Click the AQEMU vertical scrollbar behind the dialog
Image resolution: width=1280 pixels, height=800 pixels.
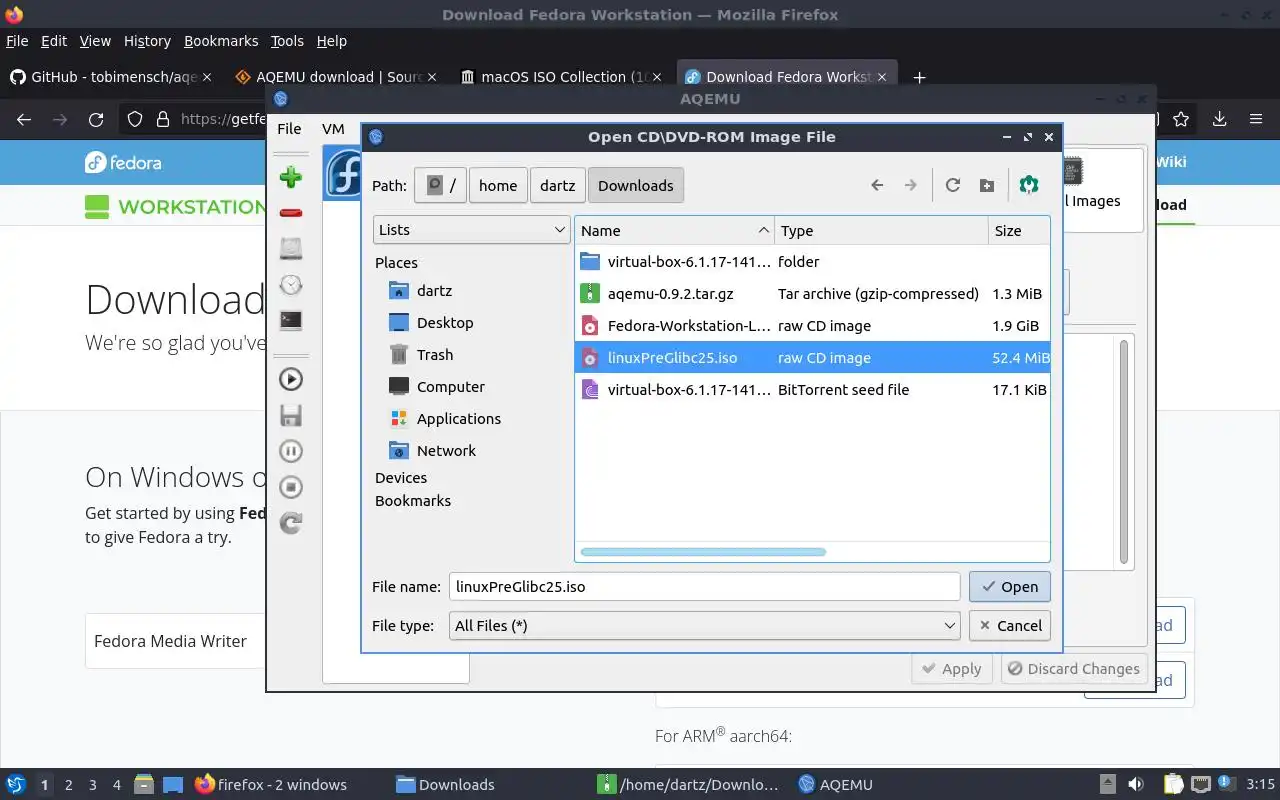pyautogui.click(x=1124, y=450)
